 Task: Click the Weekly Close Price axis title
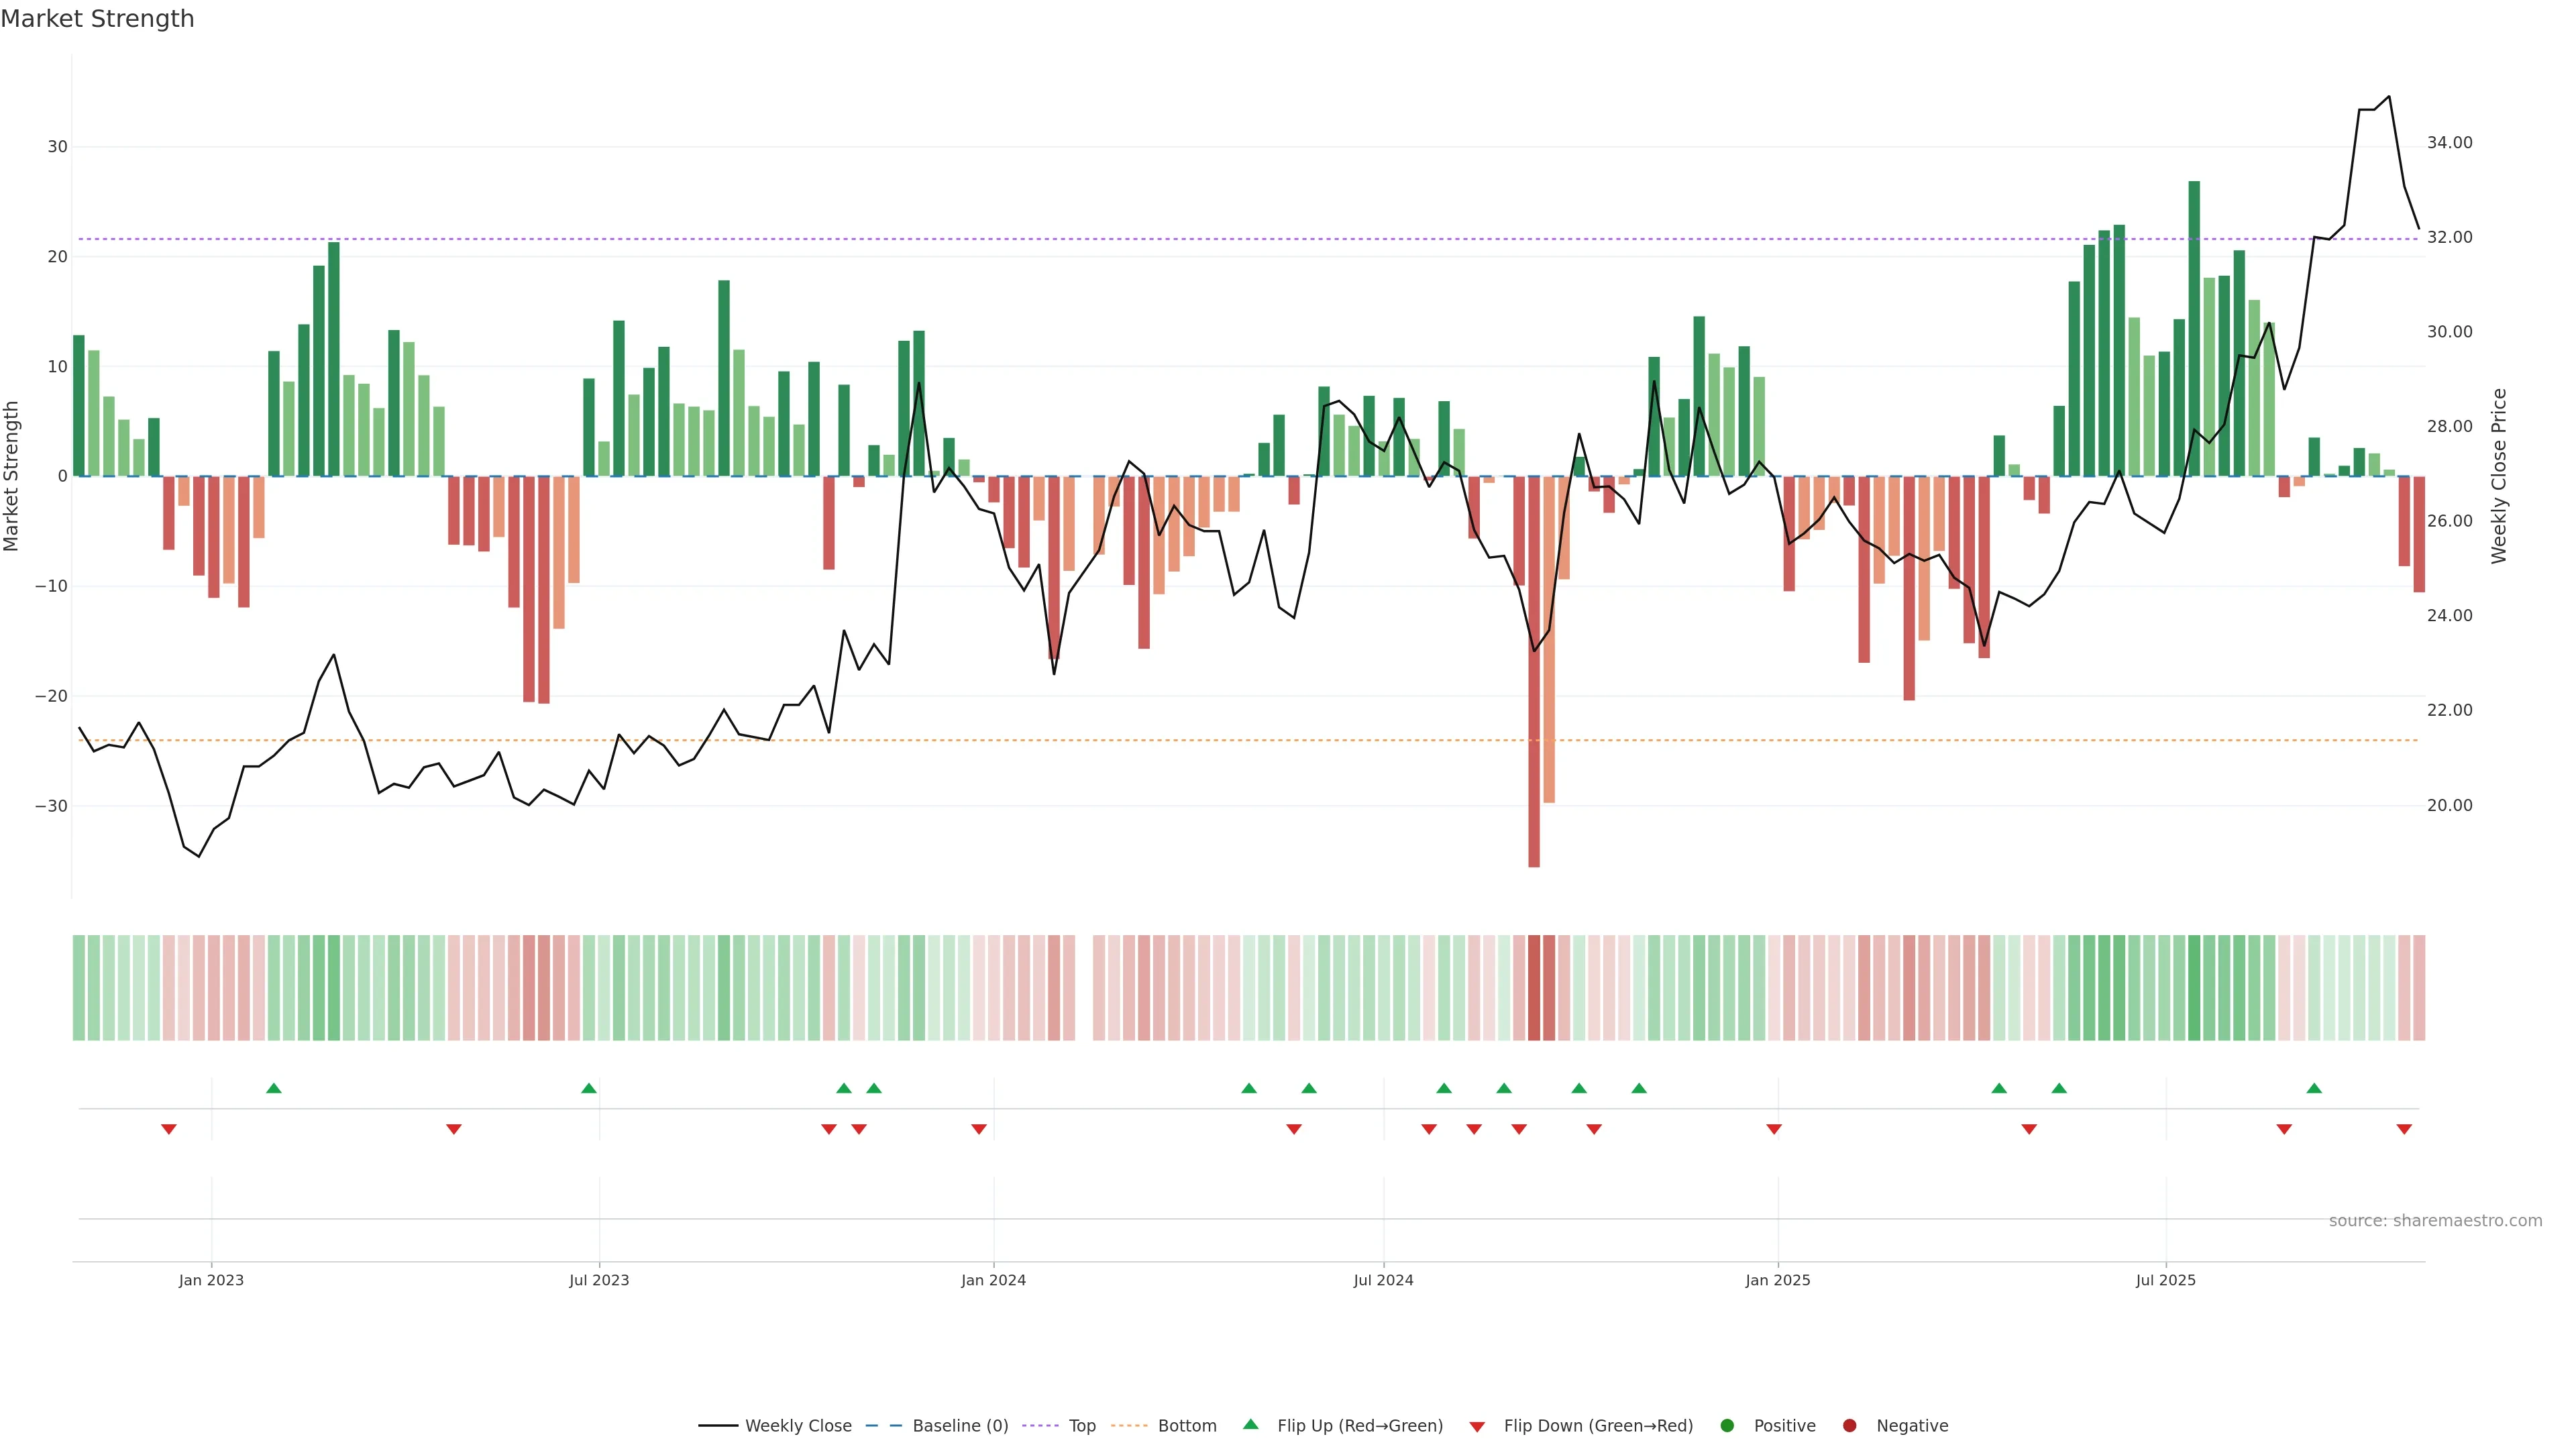2499,476
